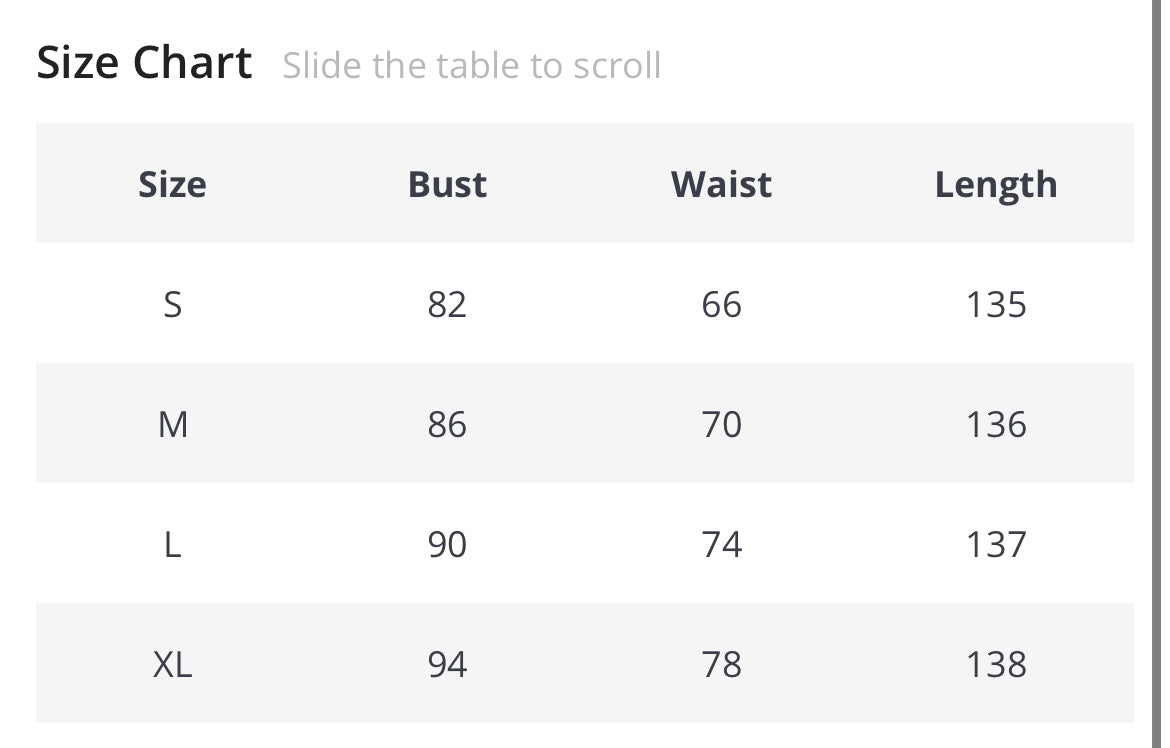Image resolution: width=1170 pixels, height=748 pixels.
Task: Click waist value 78 in XL row
Action: 721,664
